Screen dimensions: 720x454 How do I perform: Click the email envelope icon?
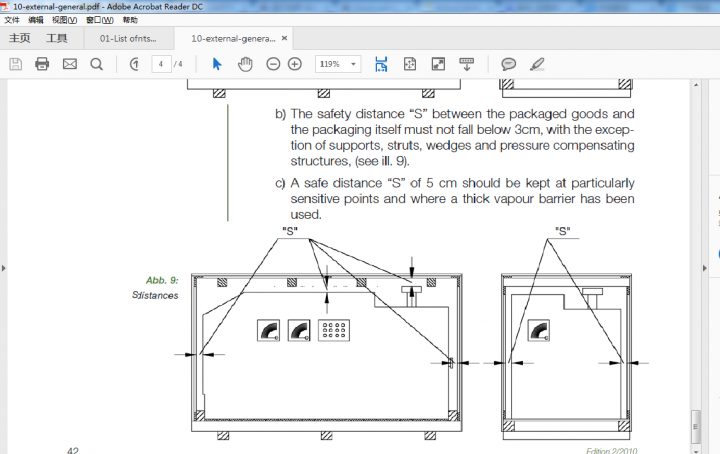coord(70,64)
